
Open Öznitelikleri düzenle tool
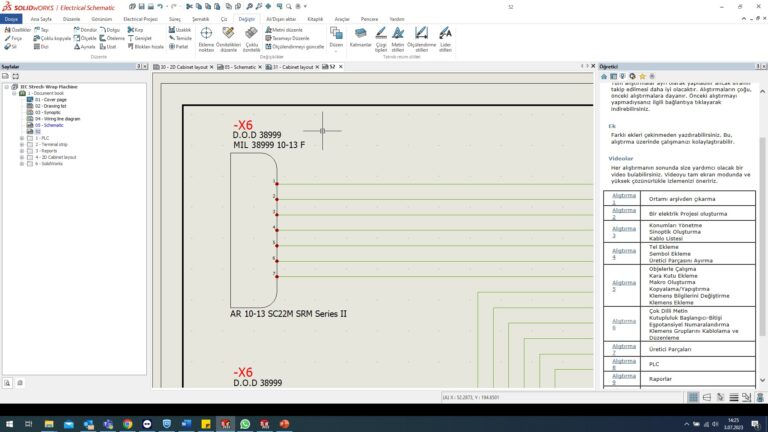(x=229, y=35)
